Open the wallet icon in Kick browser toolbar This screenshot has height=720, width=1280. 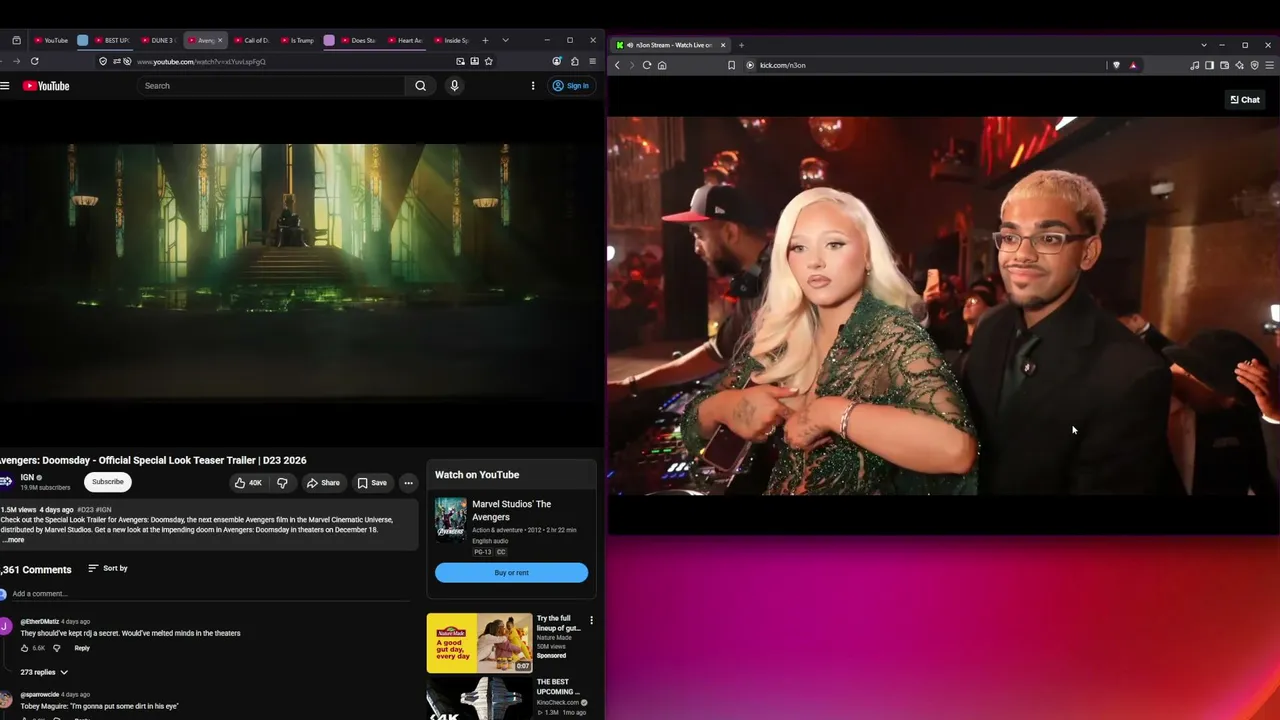(x=1224, y=65)
